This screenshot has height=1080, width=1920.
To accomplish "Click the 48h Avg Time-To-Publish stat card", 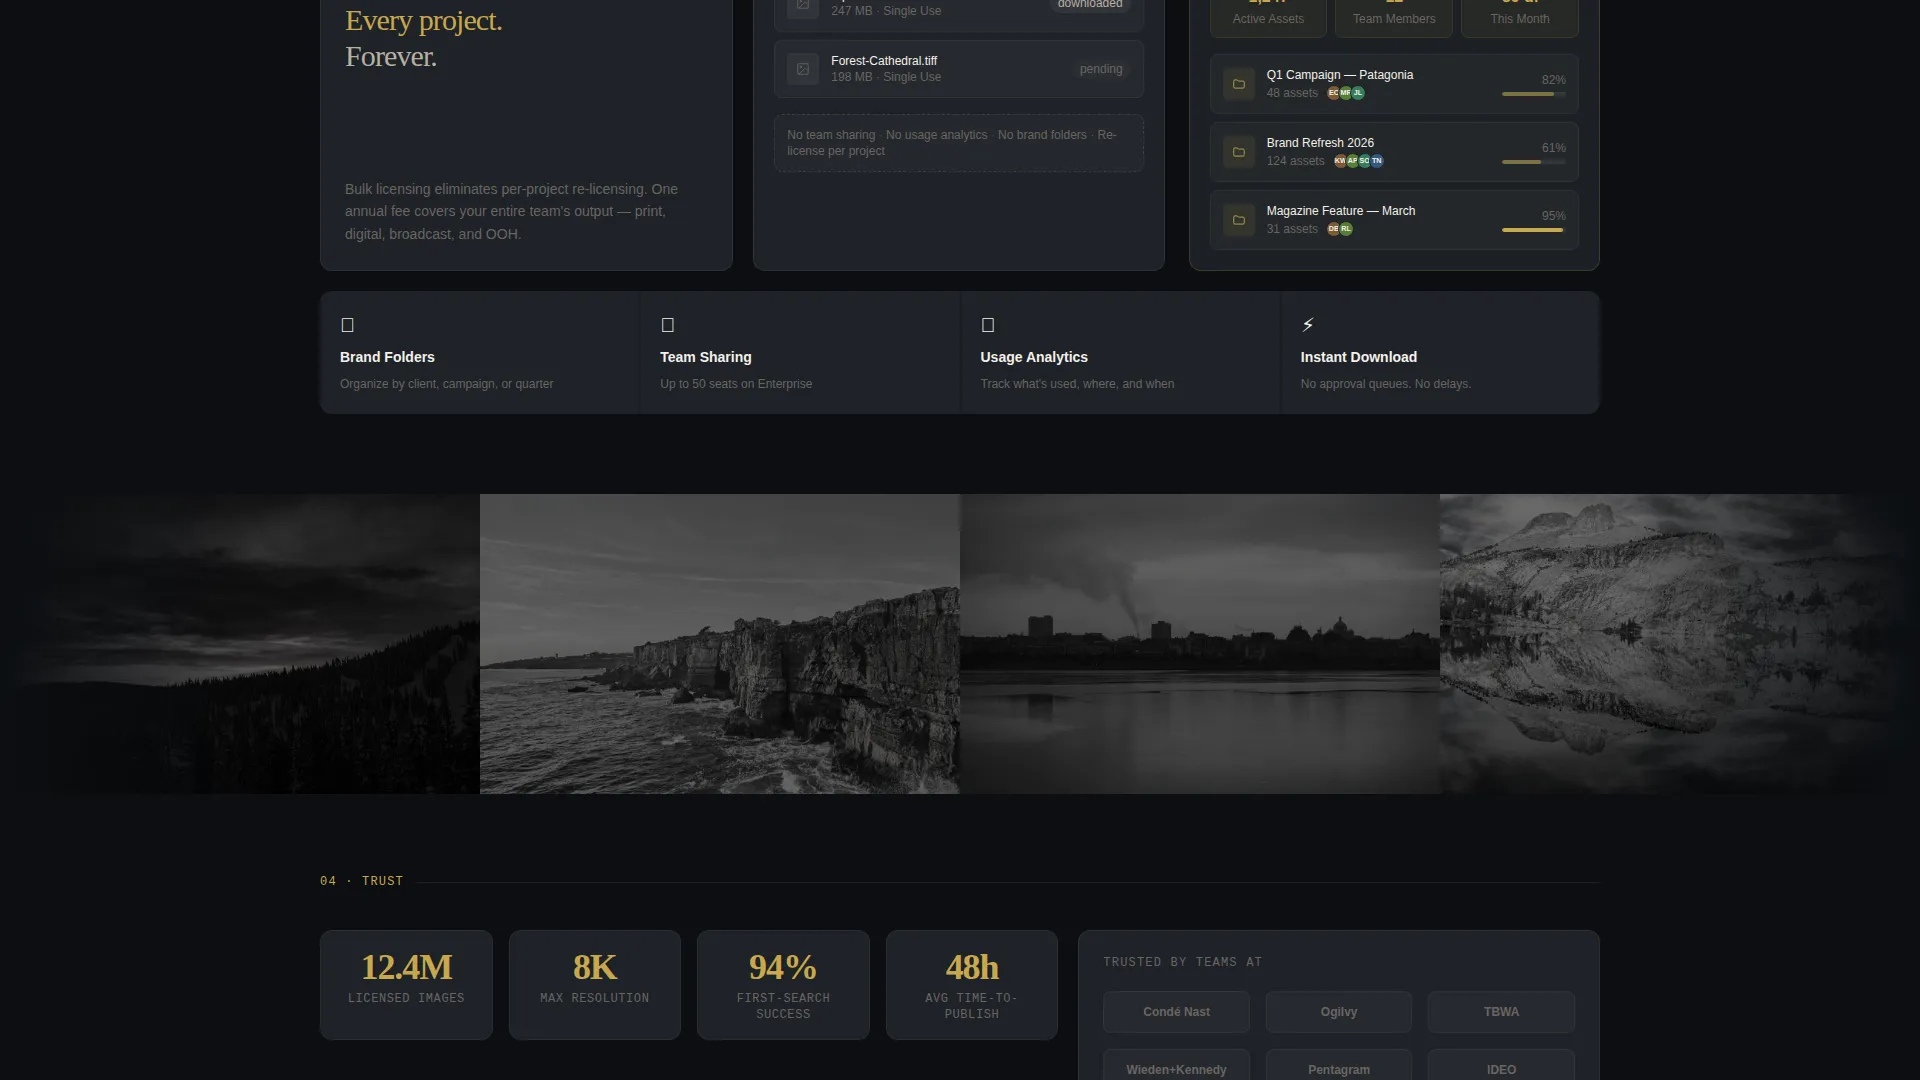I will coord(972,985).
